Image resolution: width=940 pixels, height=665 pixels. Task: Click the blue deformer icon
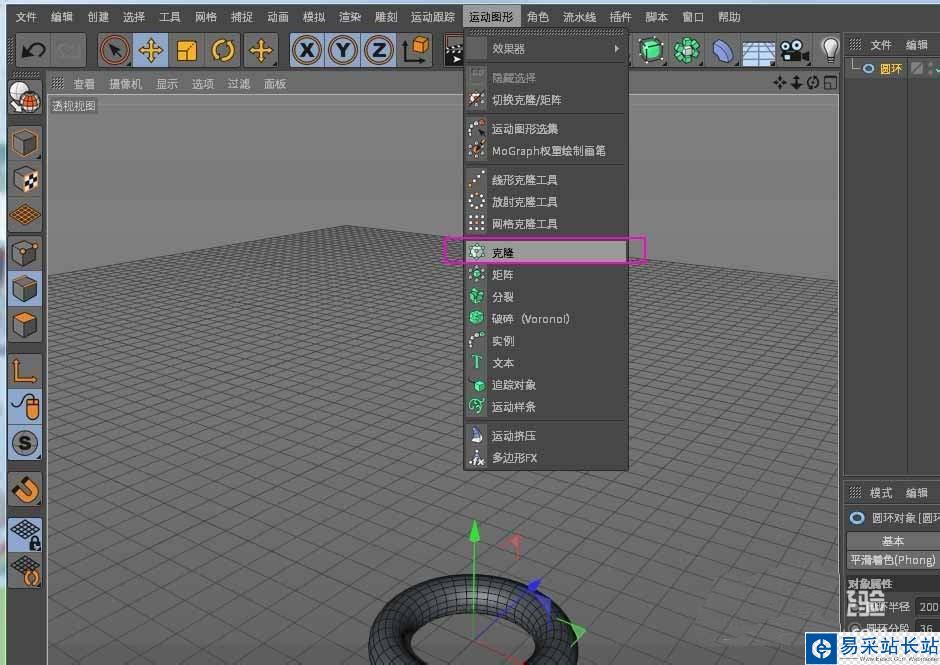click(723, 50)
